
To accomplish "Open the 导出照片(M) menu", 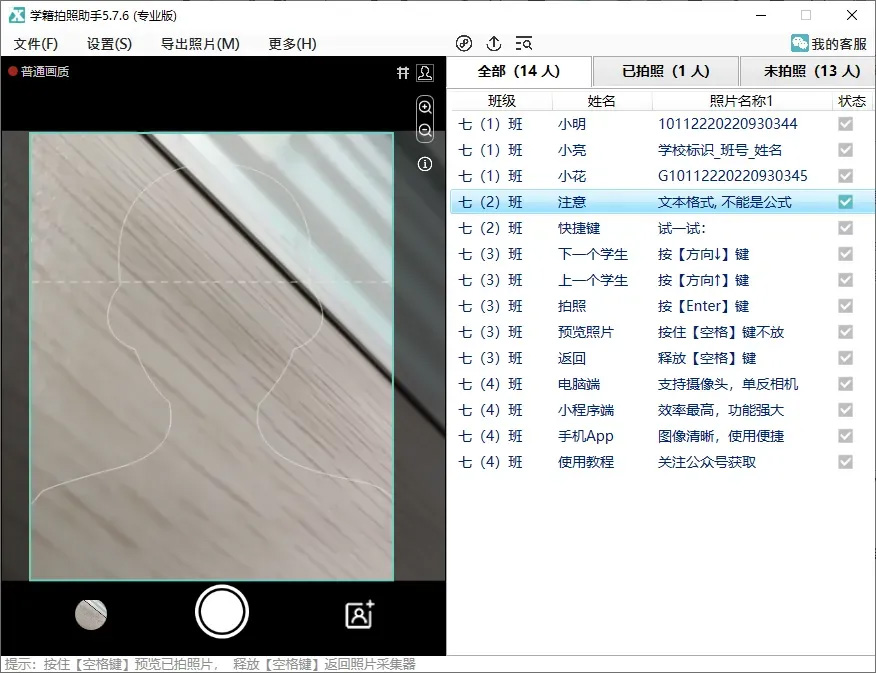I will 200,44.
